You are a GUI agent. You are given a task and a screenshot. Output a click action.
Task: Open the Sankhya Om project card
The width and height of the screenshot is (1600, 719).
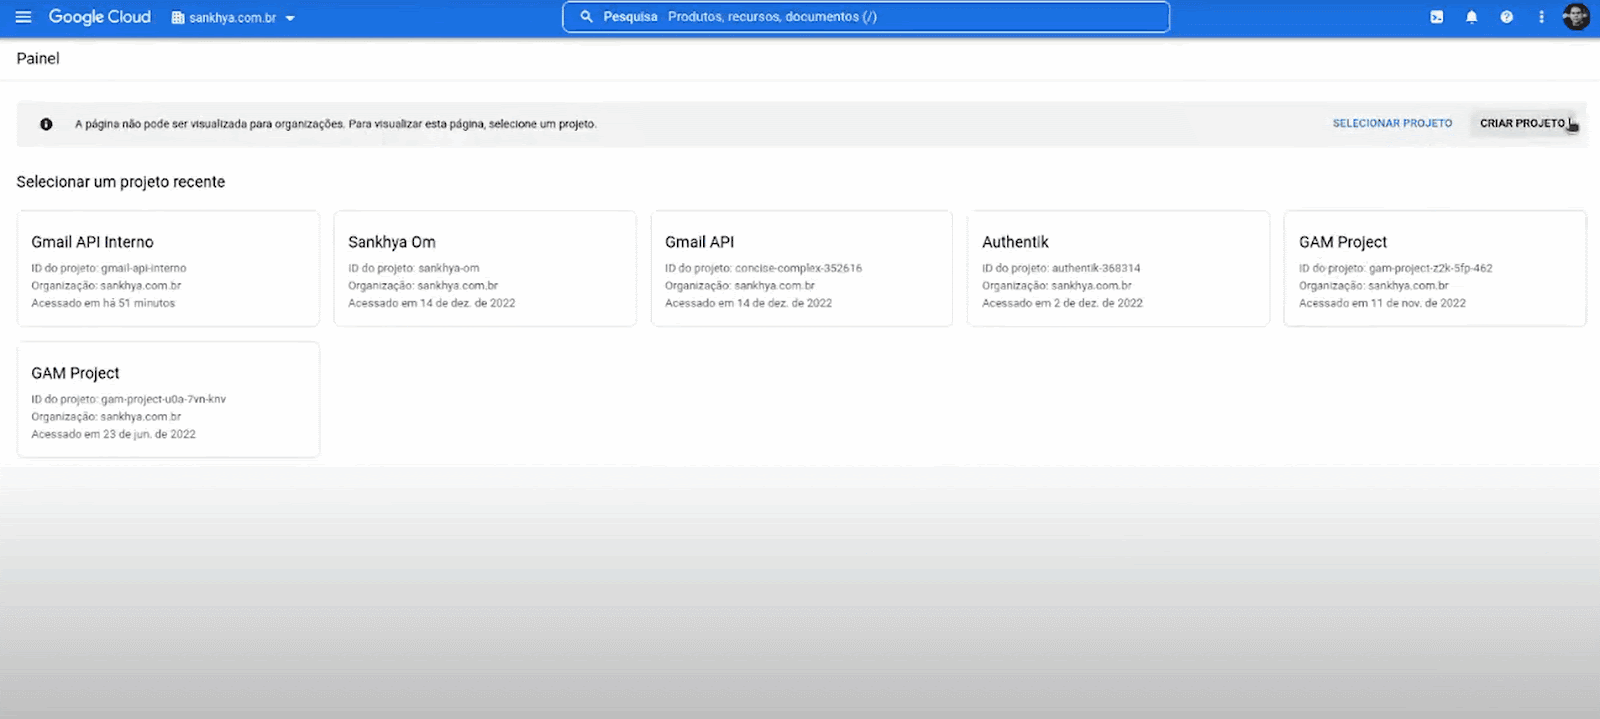coord(485,268)
